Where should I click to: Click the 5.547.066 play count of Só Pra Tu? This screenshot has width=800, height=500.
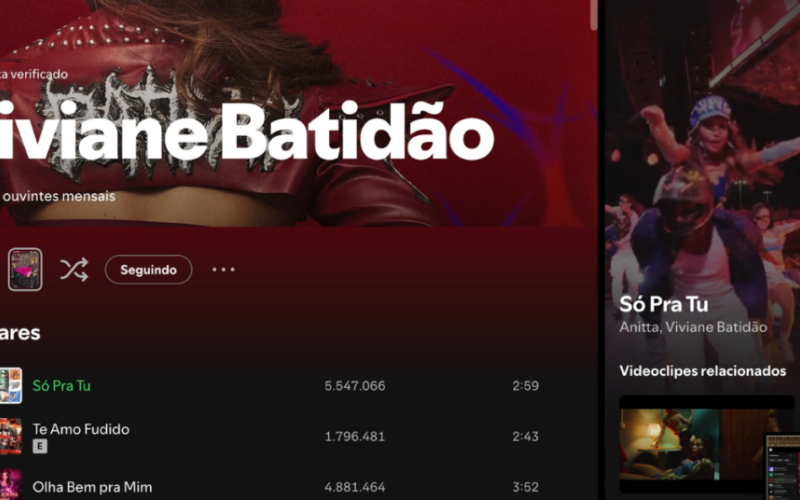tap(355, 385)
